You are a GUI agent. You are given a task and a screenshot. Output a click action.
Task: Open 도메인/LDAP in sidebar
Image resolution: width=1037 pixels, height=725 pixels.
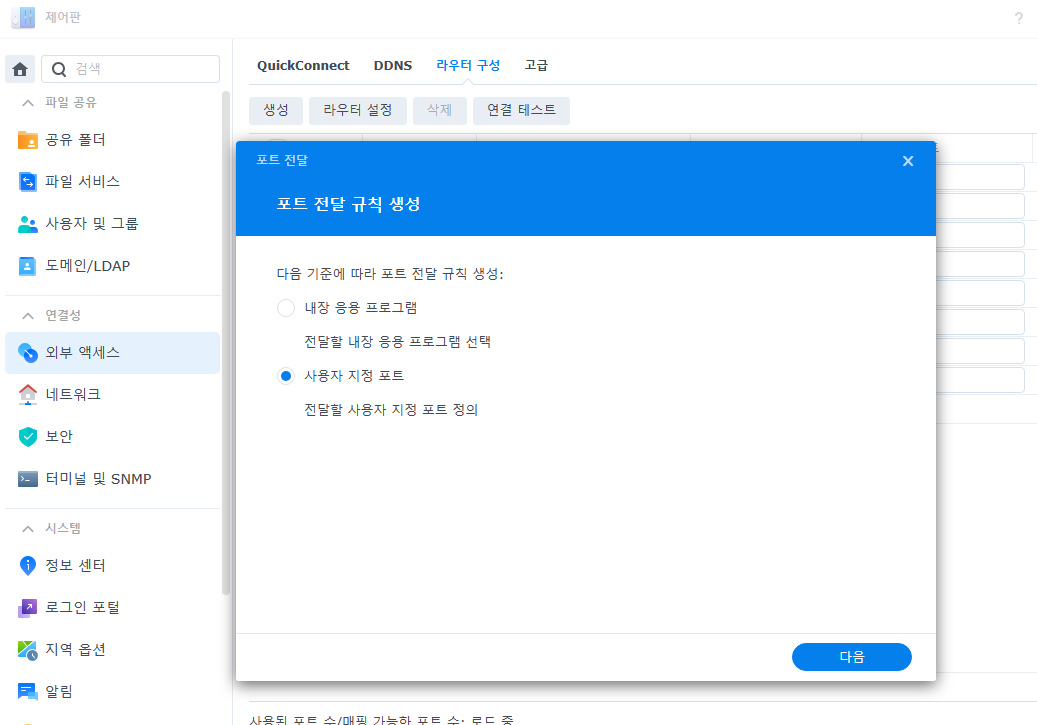click(112, 266)
